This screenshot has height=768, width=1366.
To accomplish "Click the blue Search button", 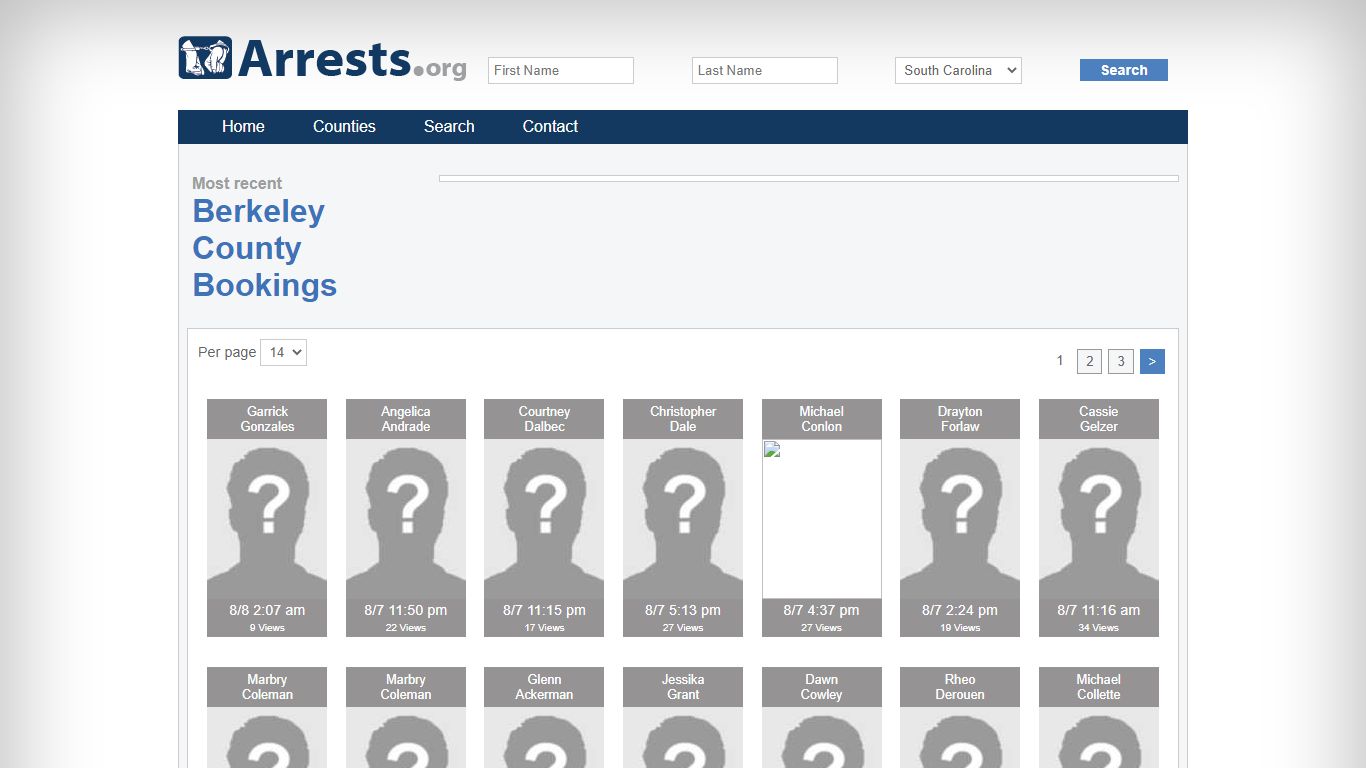I will [1124, 70].
